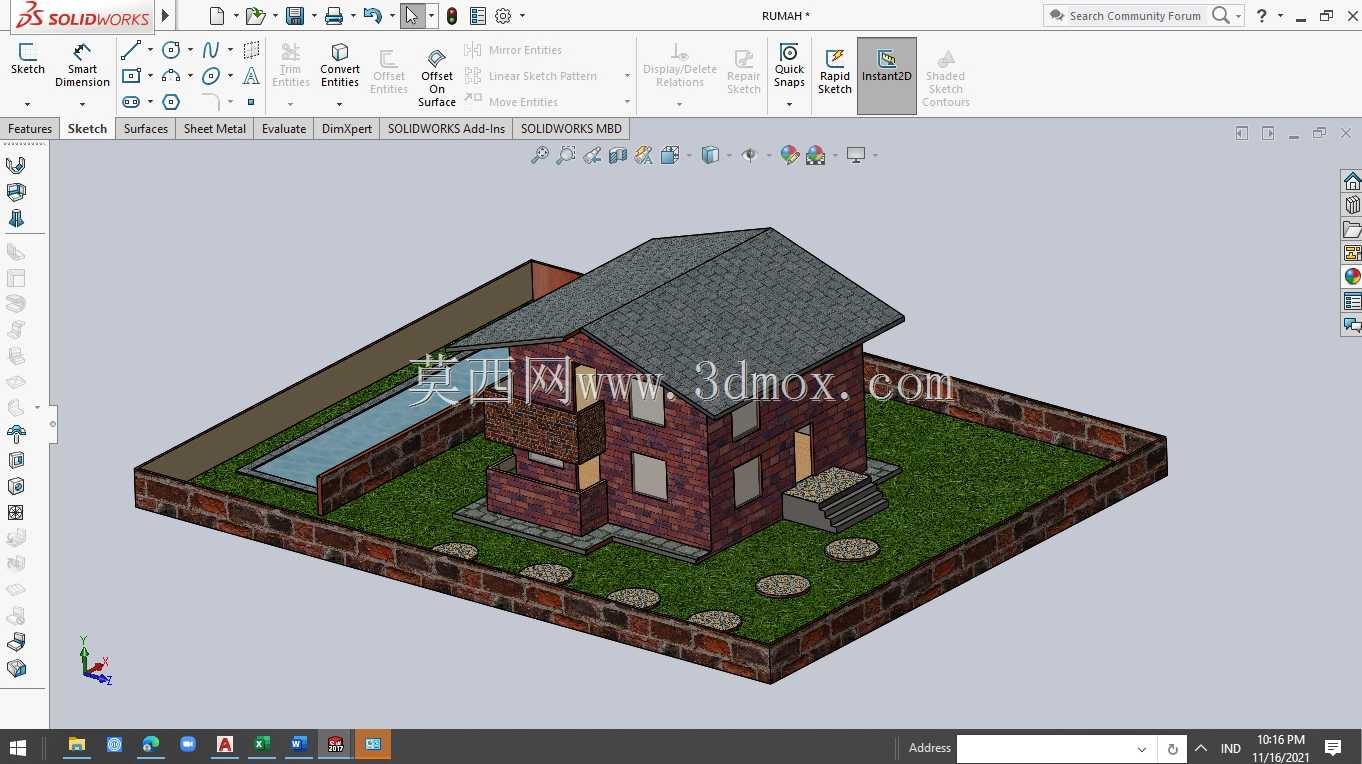The height and width of the screenshot is (764, 1362).
Task: Open the Quick Snaps dropdown arrow
Action: (x=789, y=104)
